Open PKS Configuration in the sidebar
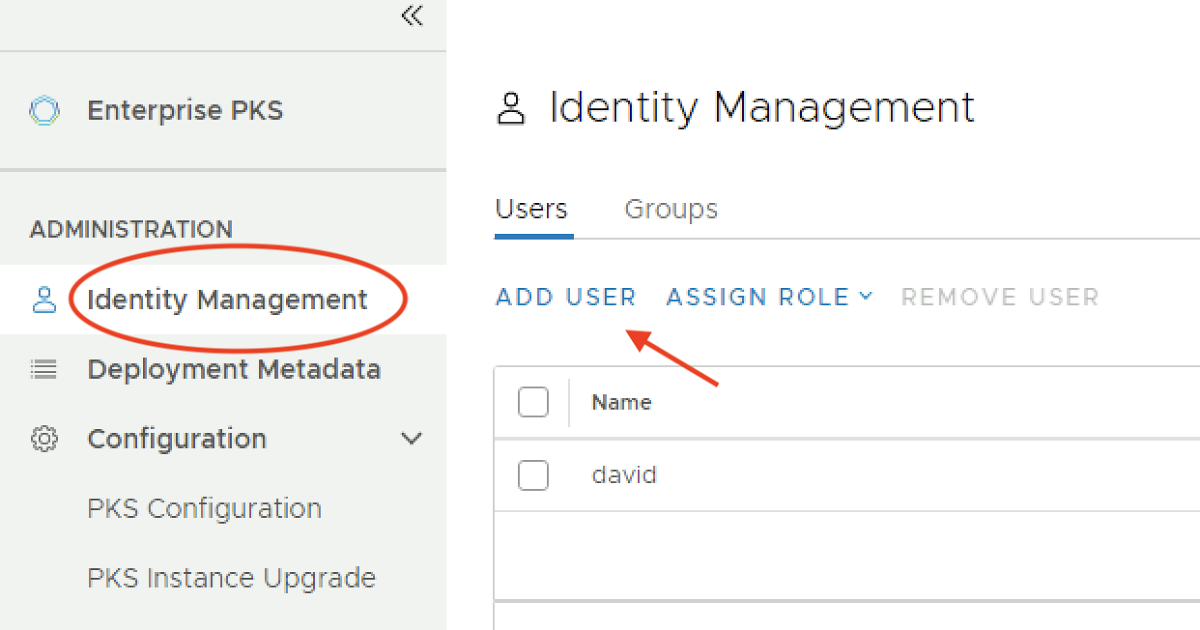Screen dimensions: 1200x630 [204, 508]
